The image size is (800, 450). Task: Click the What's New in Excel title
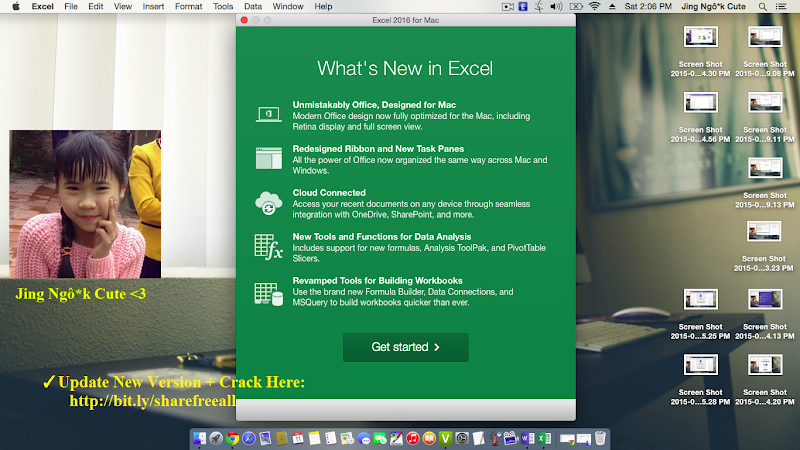tap(405, 68)
